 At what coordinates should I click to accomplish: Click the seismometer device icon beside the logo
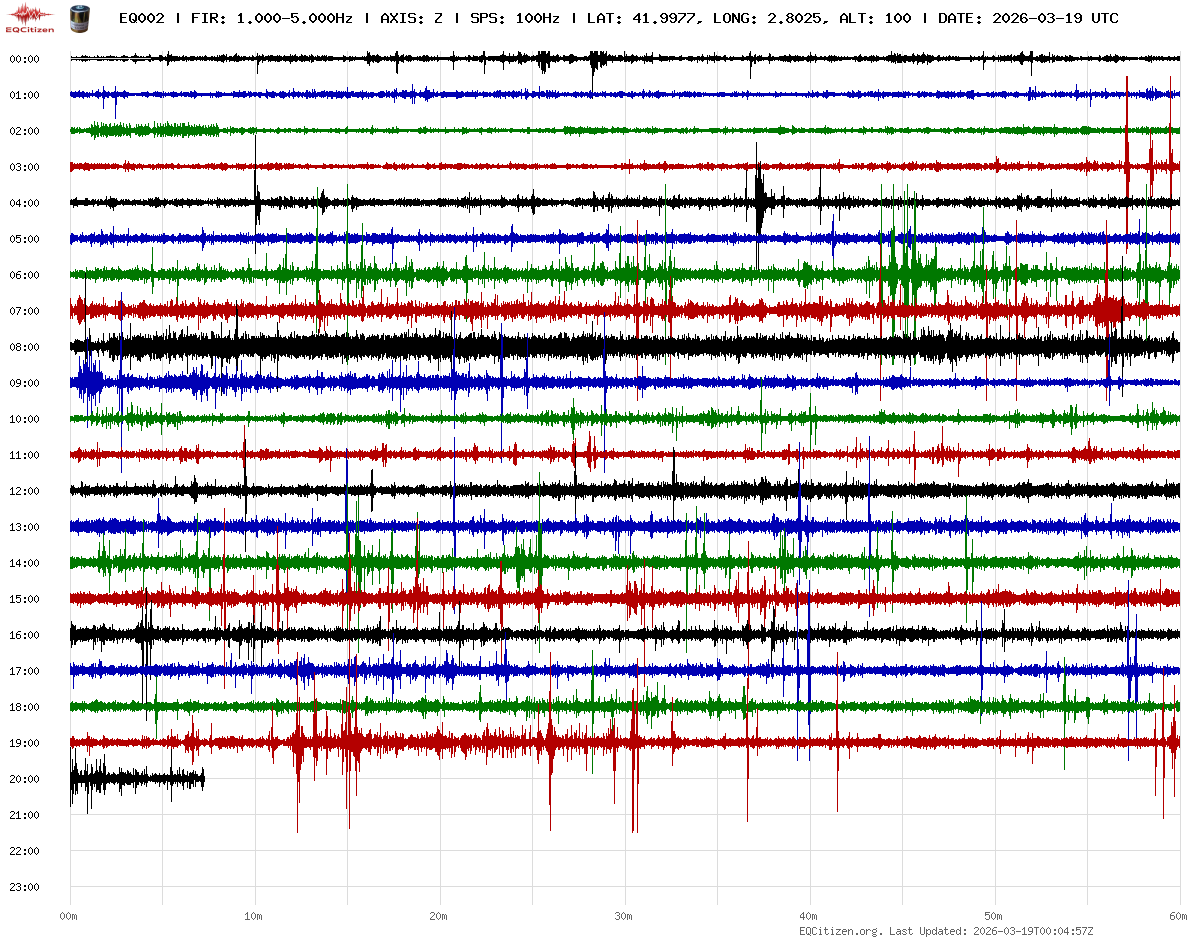click(77, 18)
